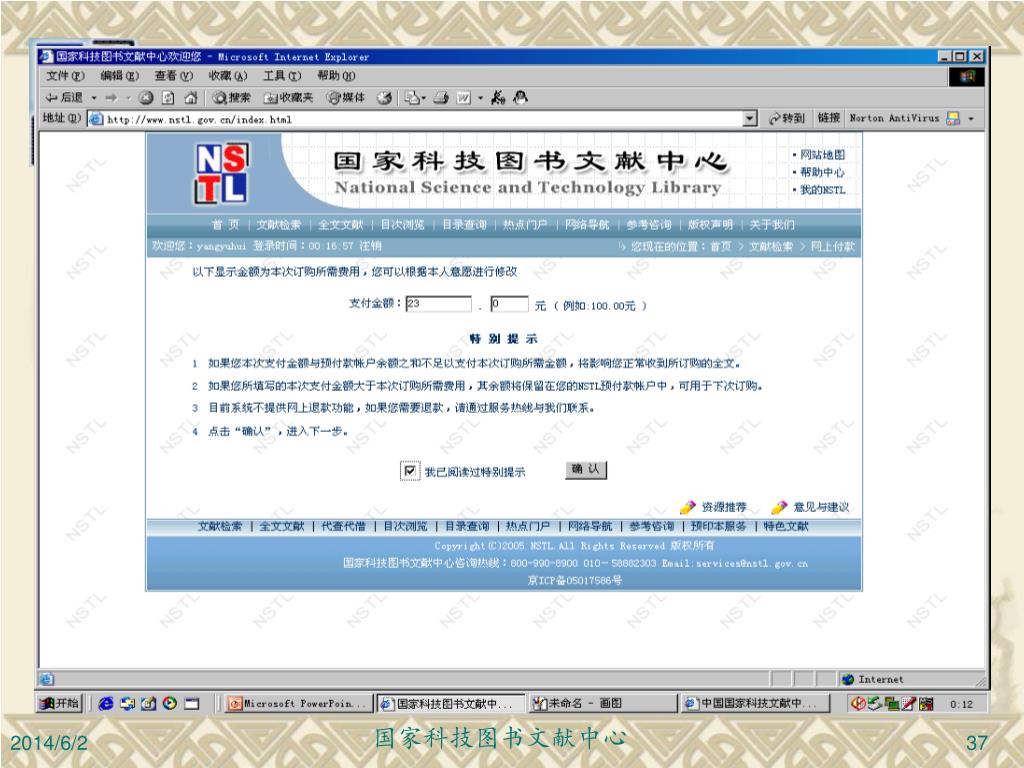1024x768 pixels.
Task: Stop loading with the Stop icon
Action: (x=146, y=98)
